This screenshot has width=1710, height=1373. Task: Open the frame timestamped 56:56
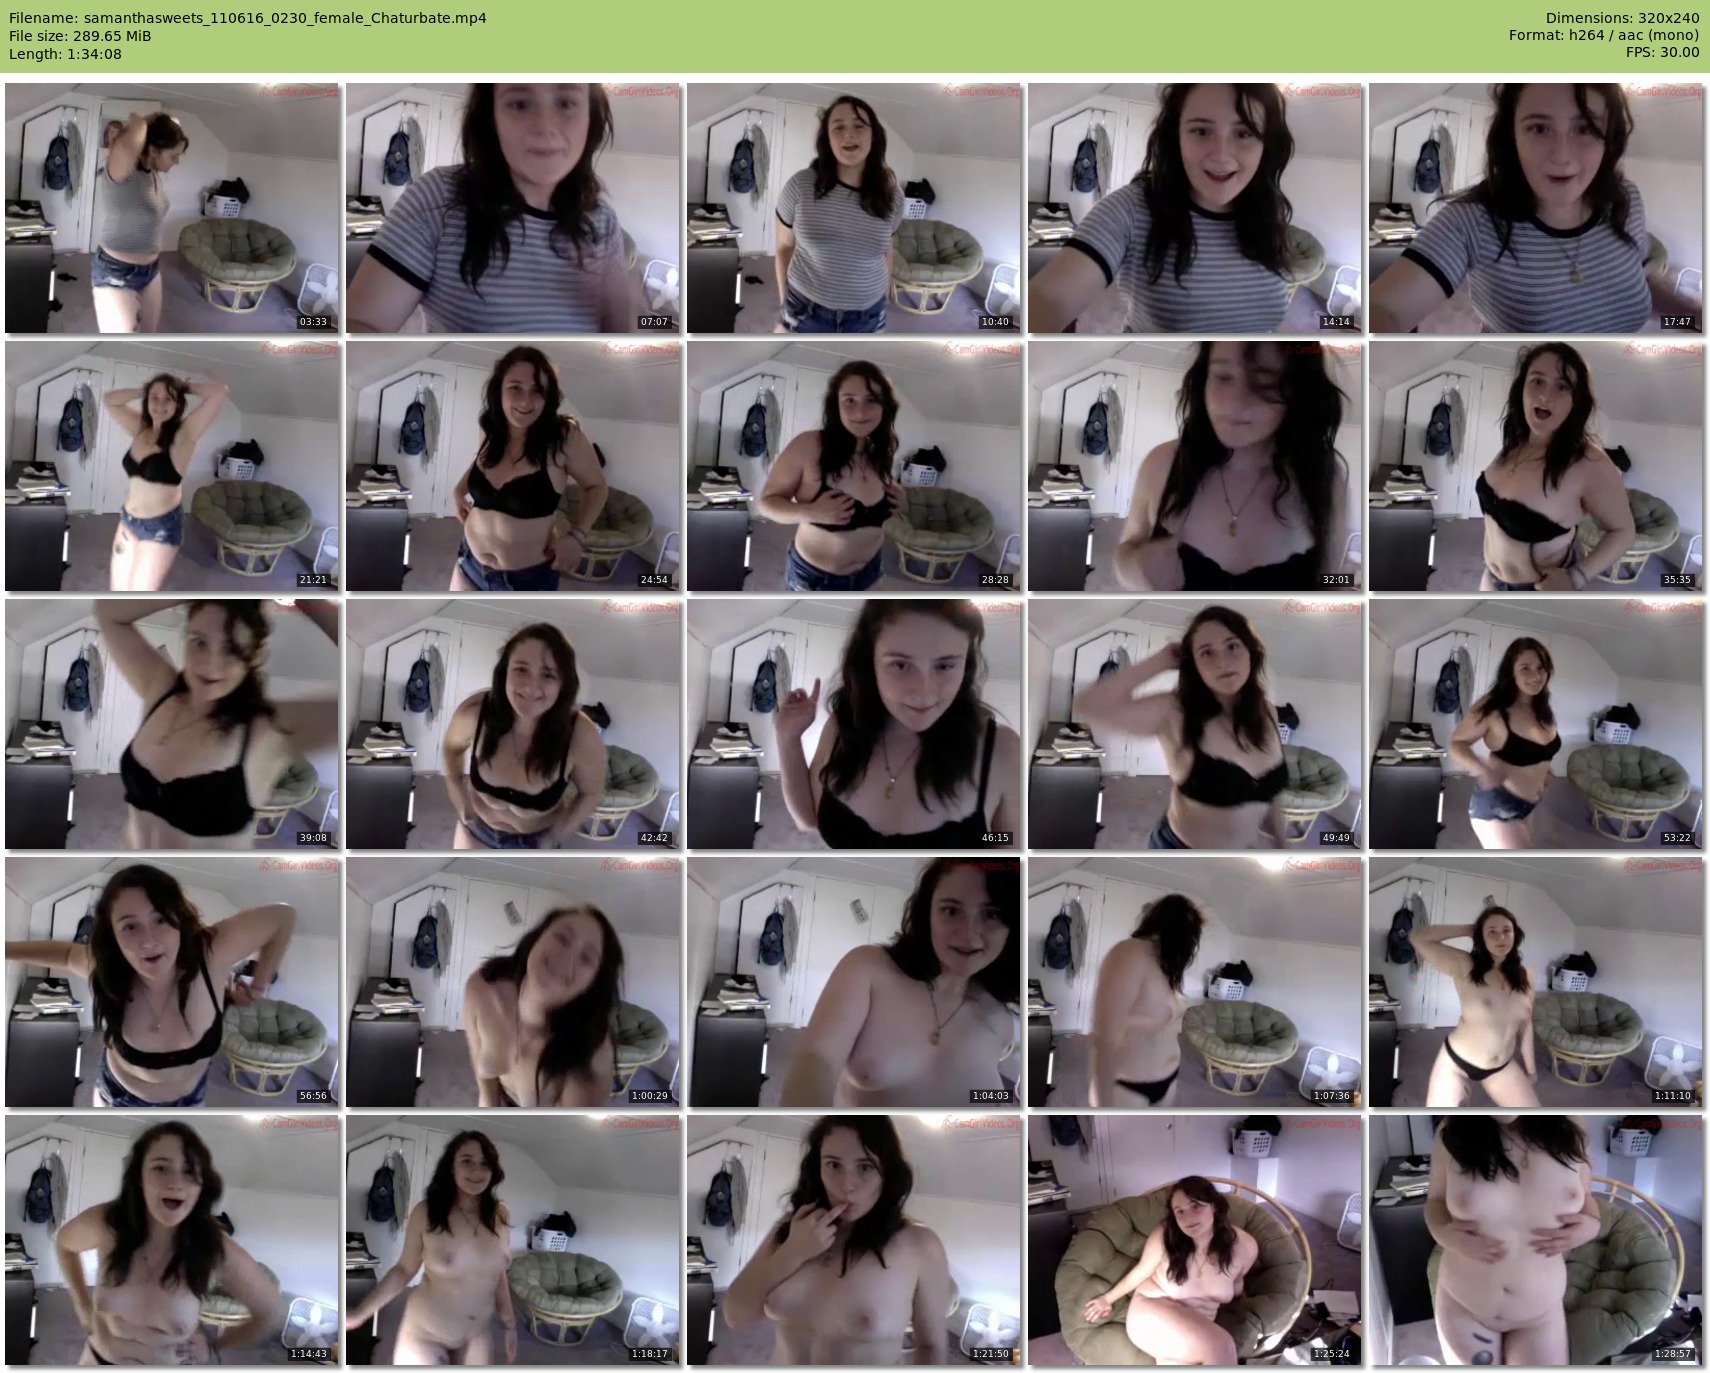tap(172, 982)
